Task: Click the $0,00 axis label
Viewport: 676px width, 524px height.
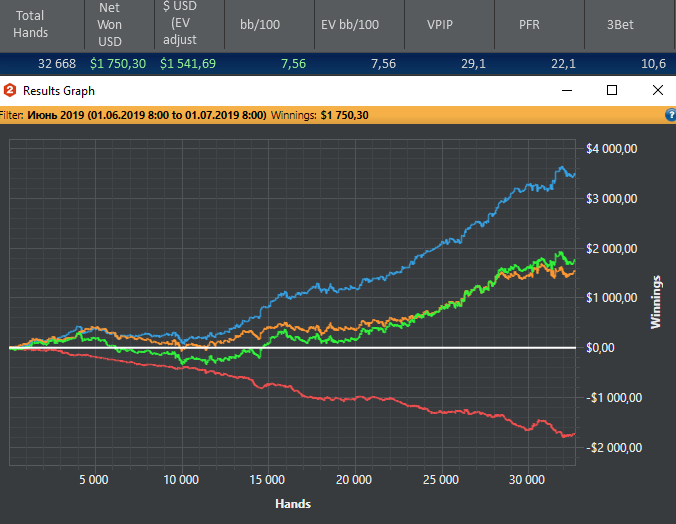Action: click(x=600, y=348)
